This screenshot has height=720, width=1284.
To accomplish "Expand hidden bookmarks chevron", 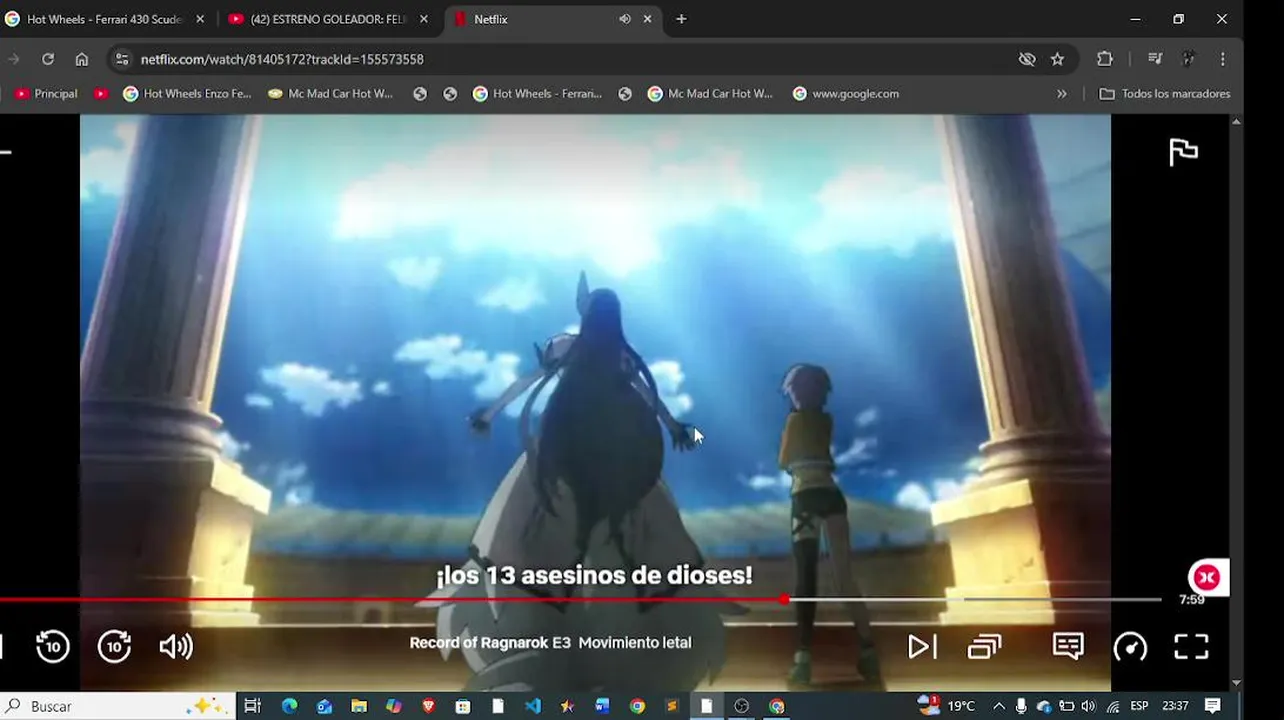I will [x=1061, y=93].
